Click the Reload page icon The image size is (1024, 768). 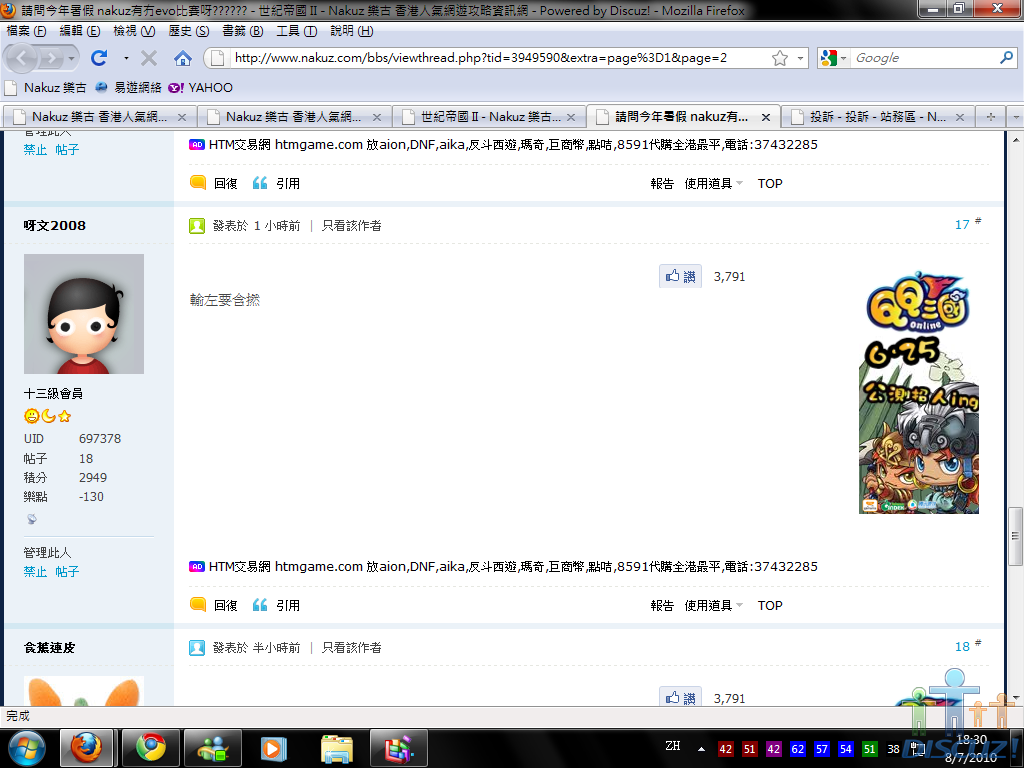click(x=99, y=58)
